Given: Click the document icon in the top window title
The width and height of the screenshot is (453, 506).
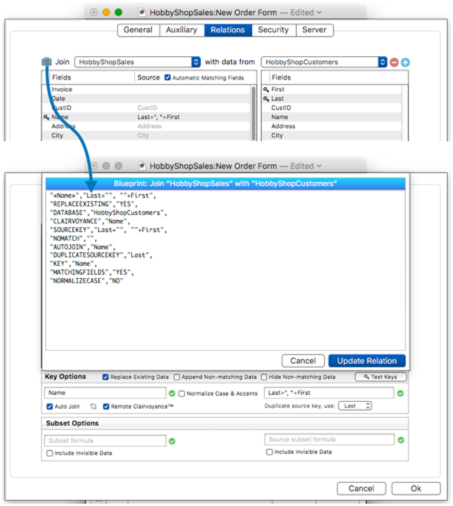Looking at the screenshot, I should 142,12.
